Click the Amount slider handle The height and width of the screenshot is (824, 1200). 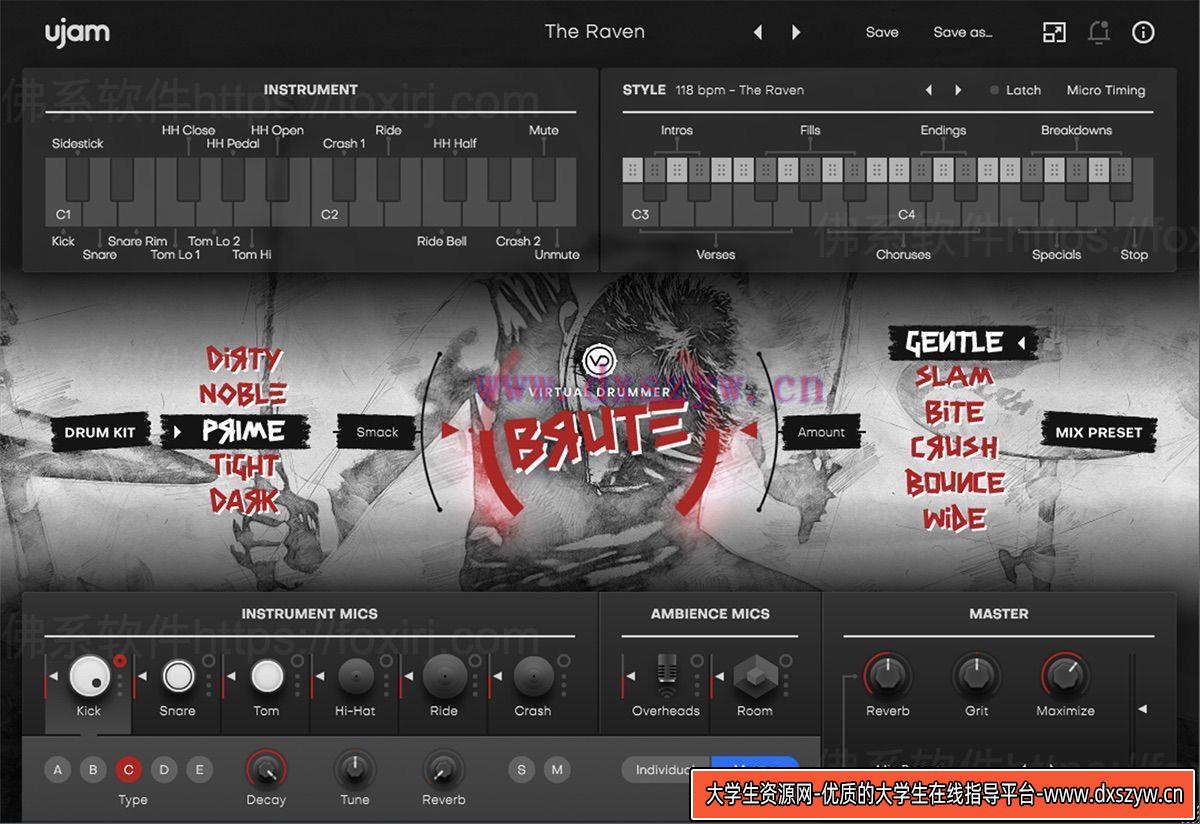(x=749, y=429)
